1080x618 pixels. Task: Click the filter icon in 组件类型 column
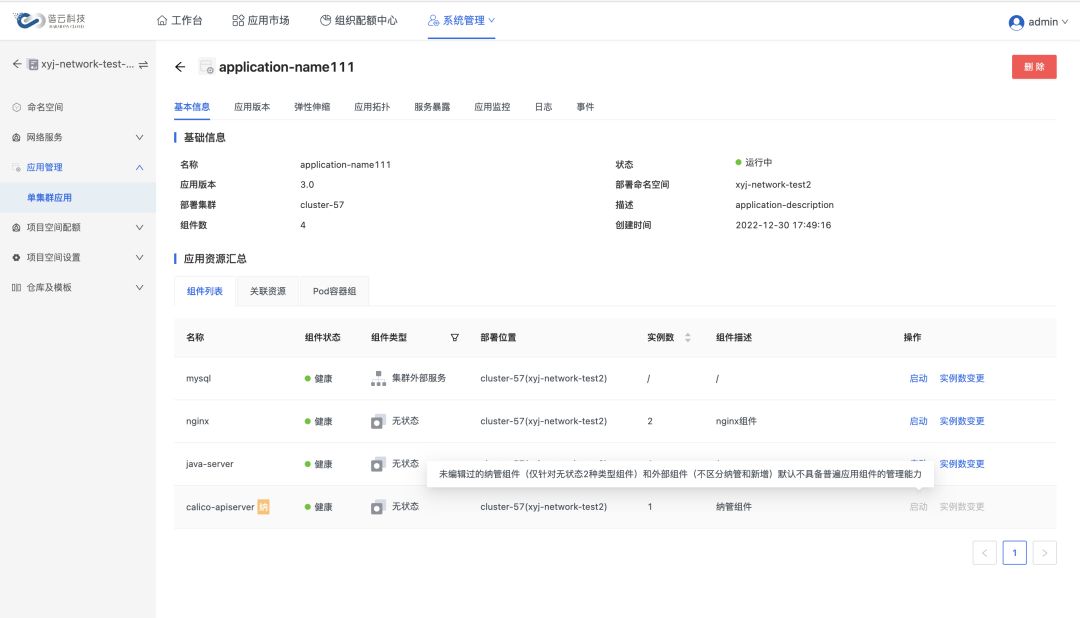455,338
